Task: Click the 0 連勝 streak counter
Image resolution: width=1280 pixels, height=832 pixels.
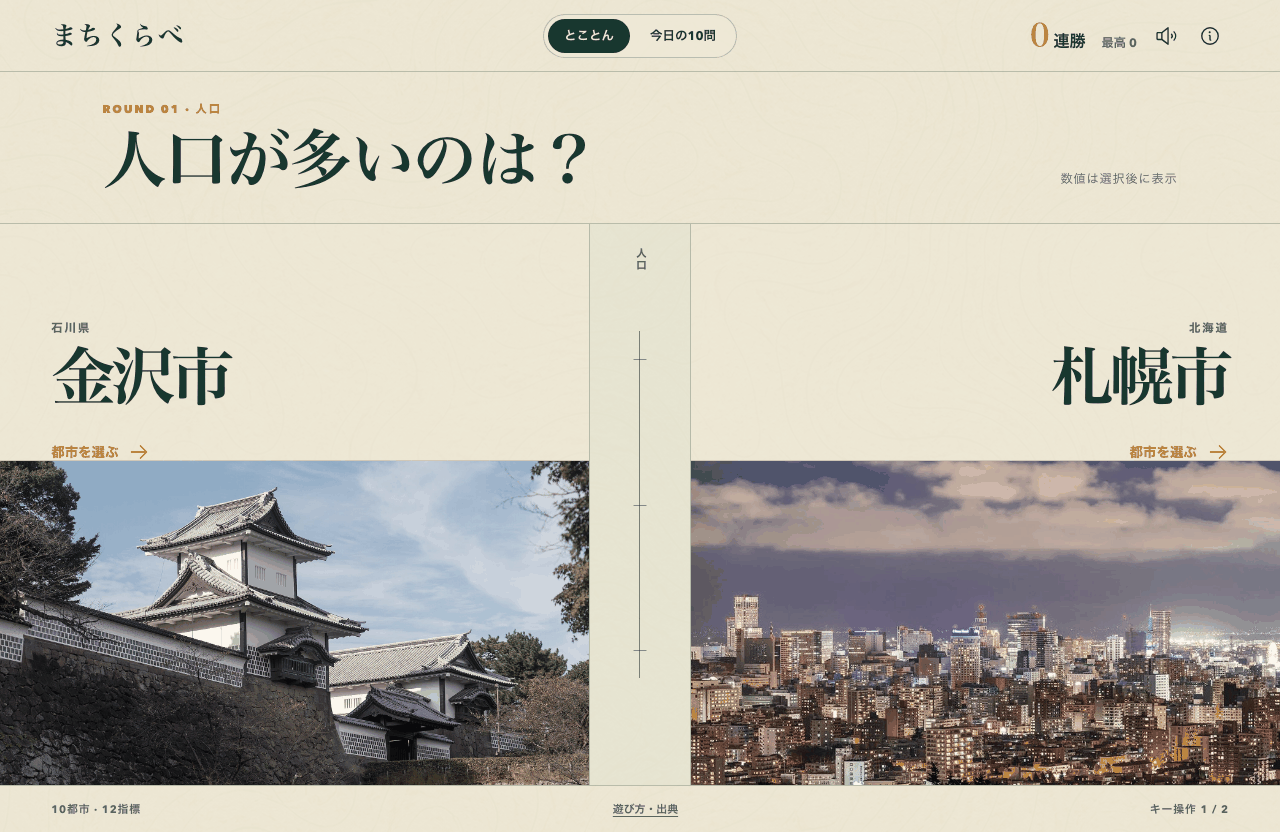Action: 1058,37
